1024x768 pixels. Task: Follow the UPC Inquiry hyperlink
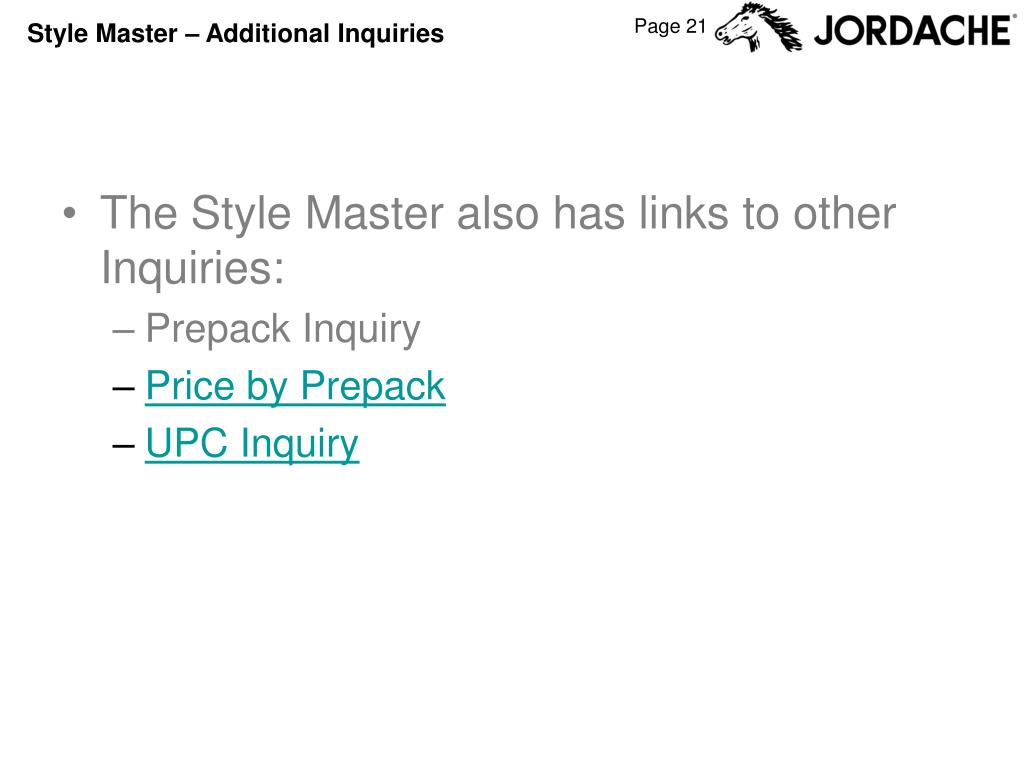[x=252, y=444]
